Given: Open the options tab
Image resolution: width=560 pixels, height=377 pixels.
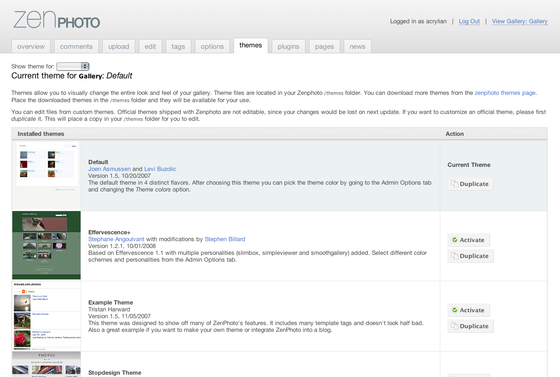Looking at the screenshot, I should 212,46.
